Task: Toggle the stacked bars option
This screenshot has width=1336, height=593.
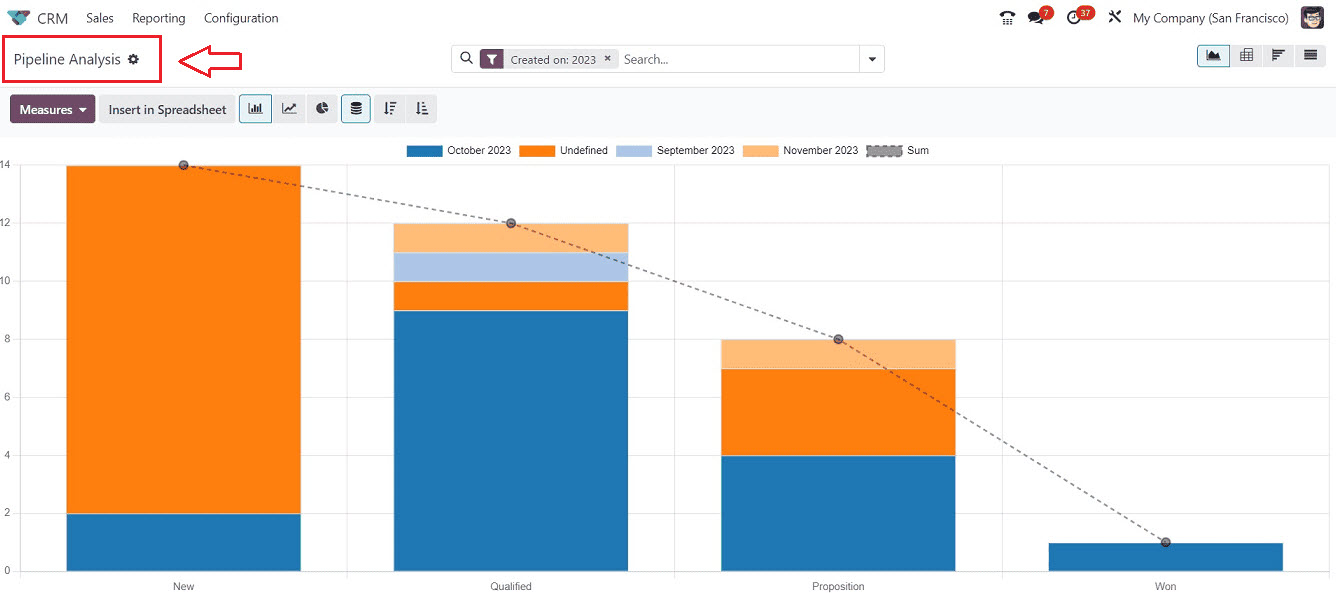Action: point(356,109)
